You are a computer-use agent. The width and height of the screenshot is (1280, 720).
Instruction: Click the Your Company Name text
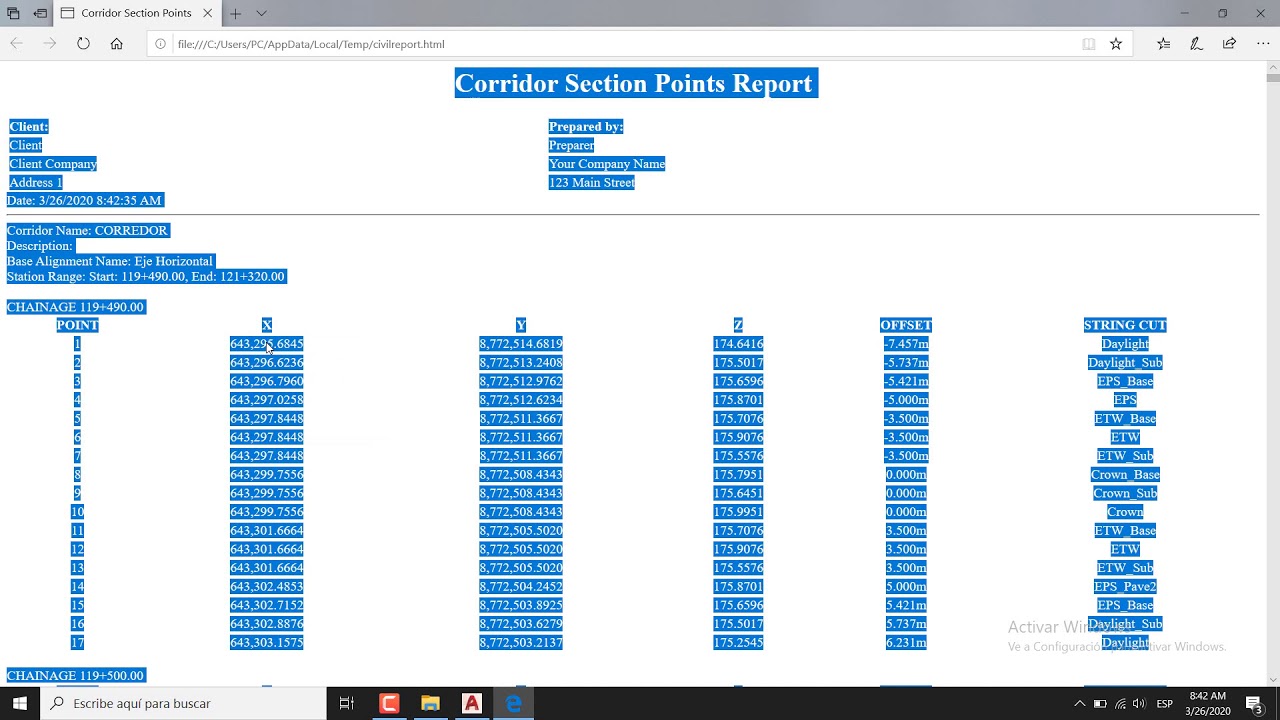point(607,164)
